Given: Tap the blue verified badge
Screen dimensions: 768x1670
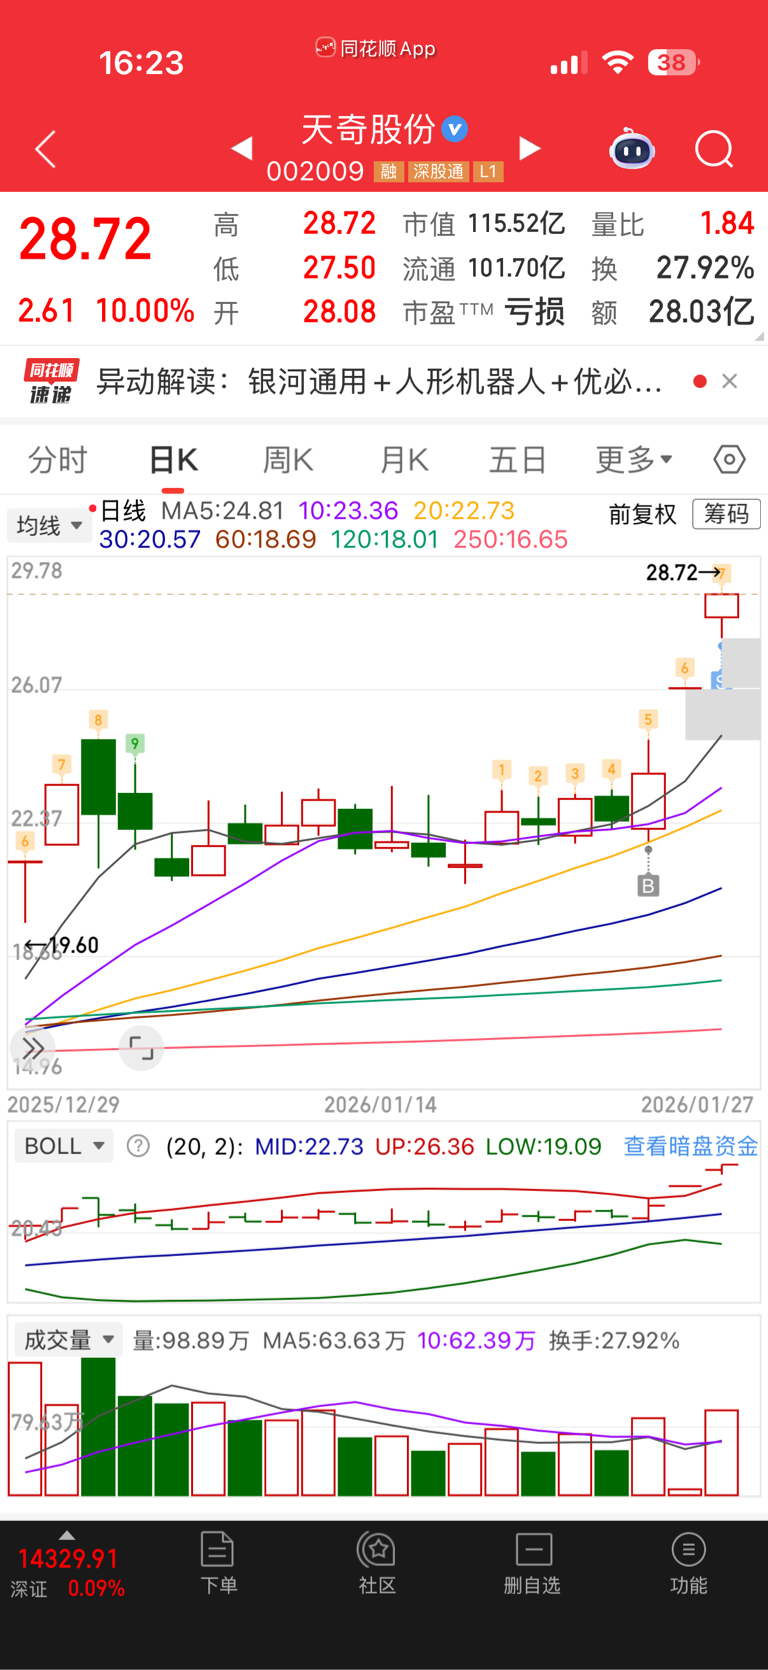Looking at the screenshot, I should [x=455, y=129].
